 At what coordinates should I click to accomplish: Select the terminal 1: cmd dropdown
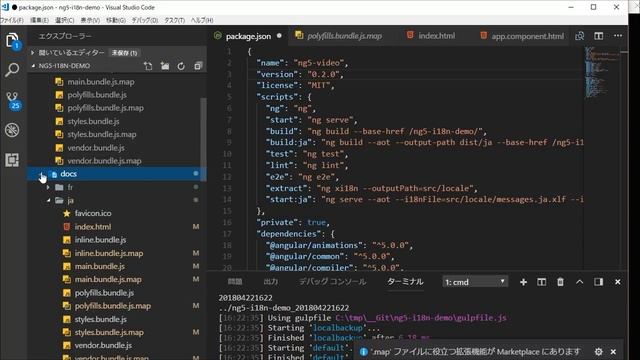click(x=475, y=282)
